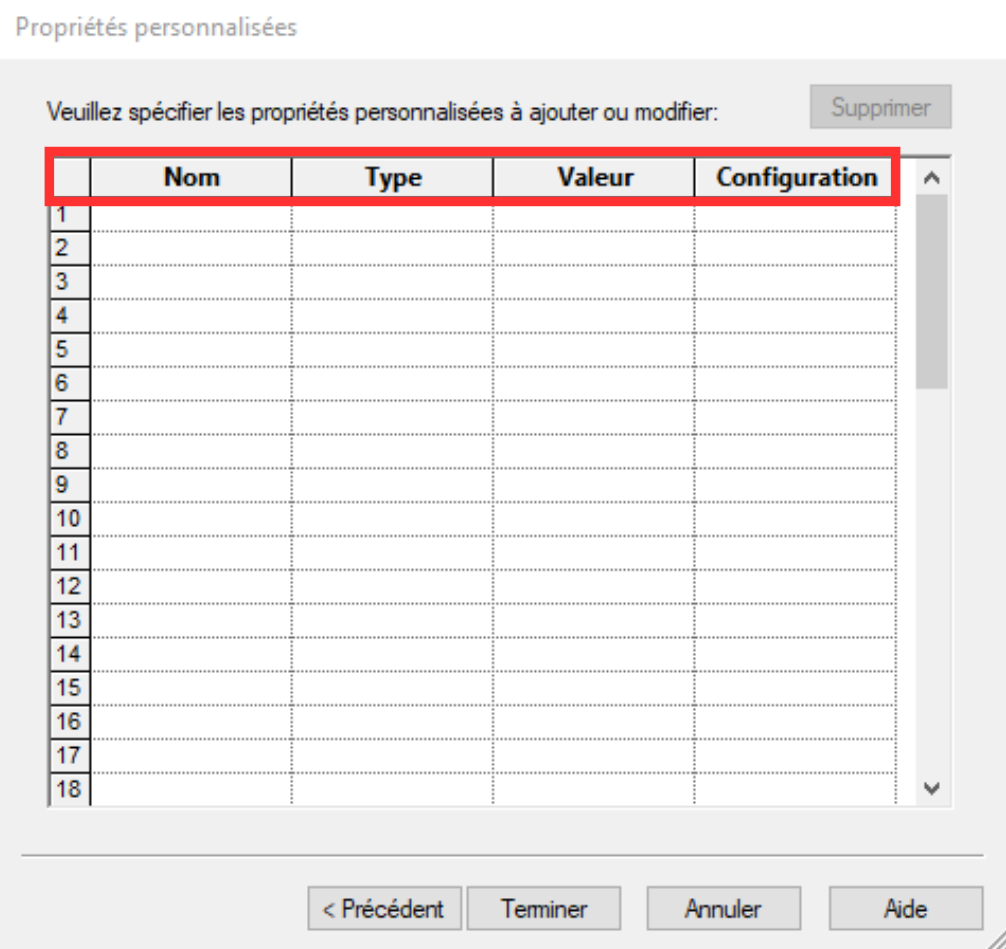Click the Valeur column header

coord(594,178)
